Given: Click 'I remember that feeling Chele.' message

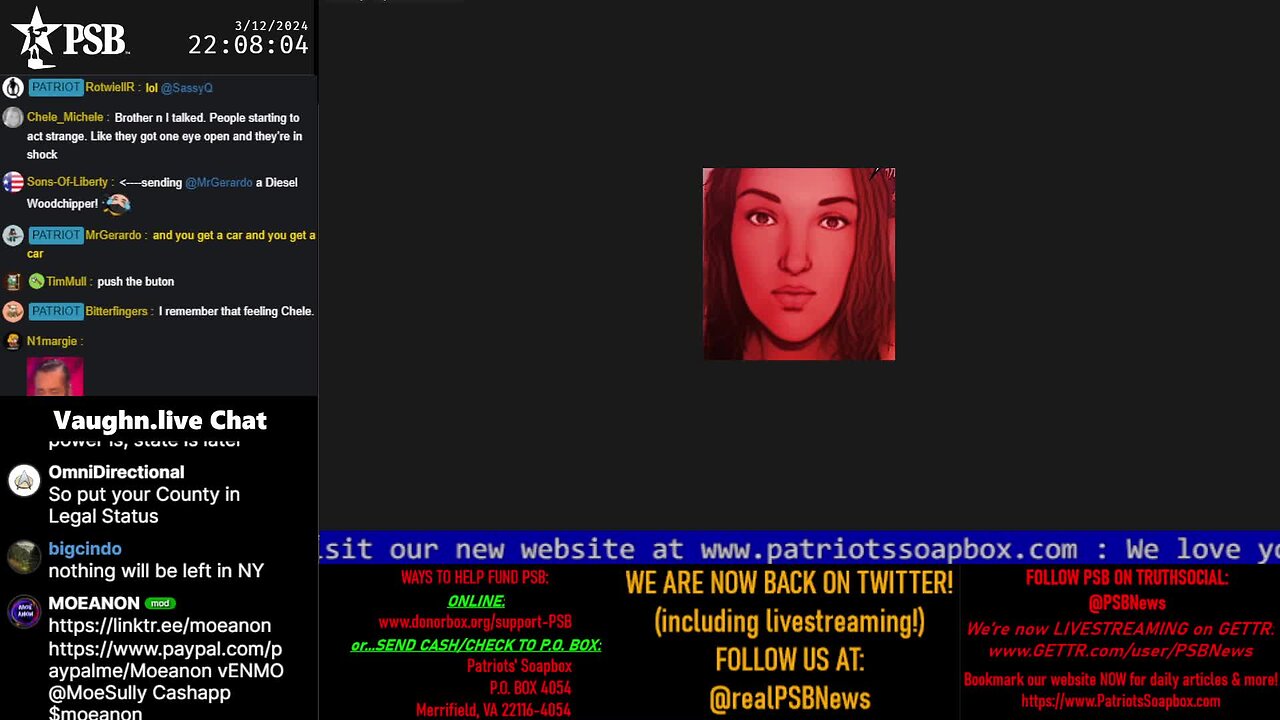Looking at the screenshot, I should coord(236,312).
